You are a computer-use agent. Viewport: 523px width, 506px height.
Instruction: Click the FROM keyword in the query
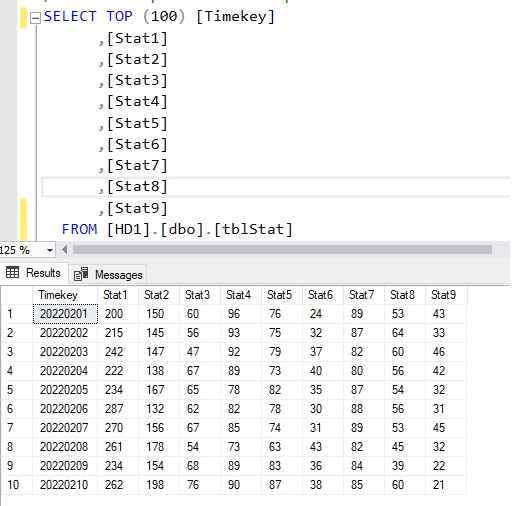coord(79,229)
